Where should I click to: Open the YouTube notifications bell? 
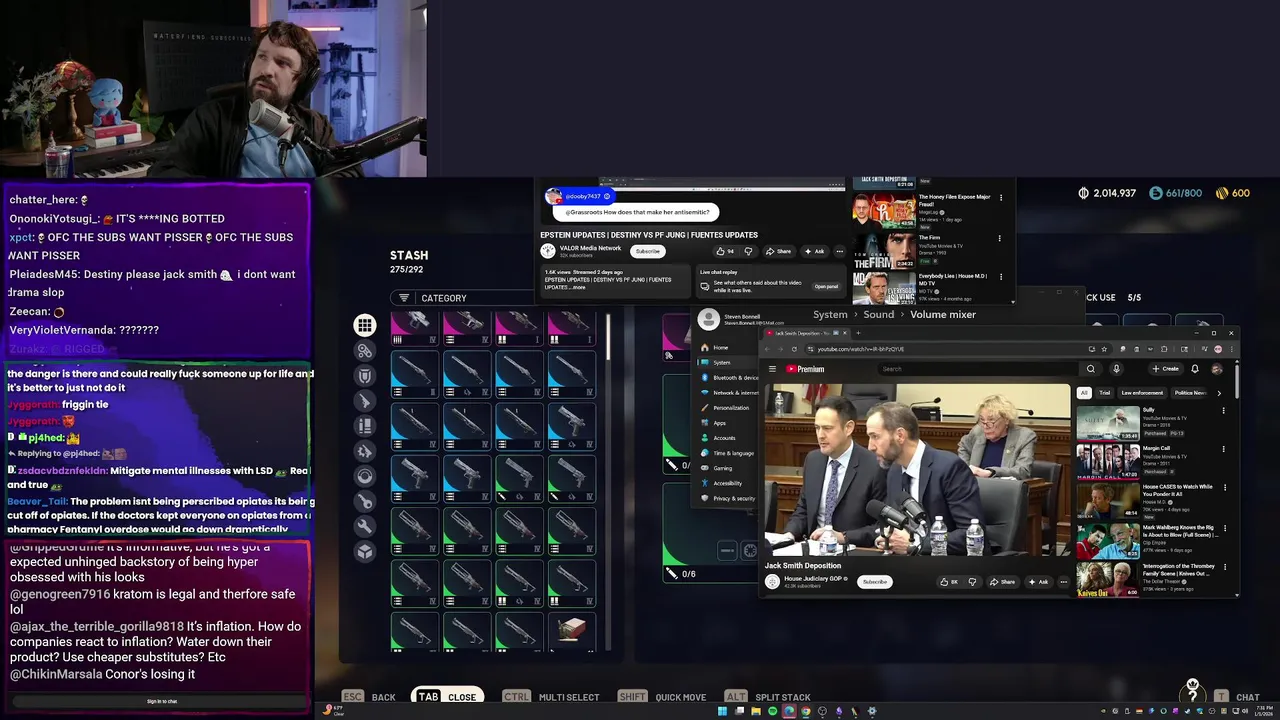(1194, 369)
